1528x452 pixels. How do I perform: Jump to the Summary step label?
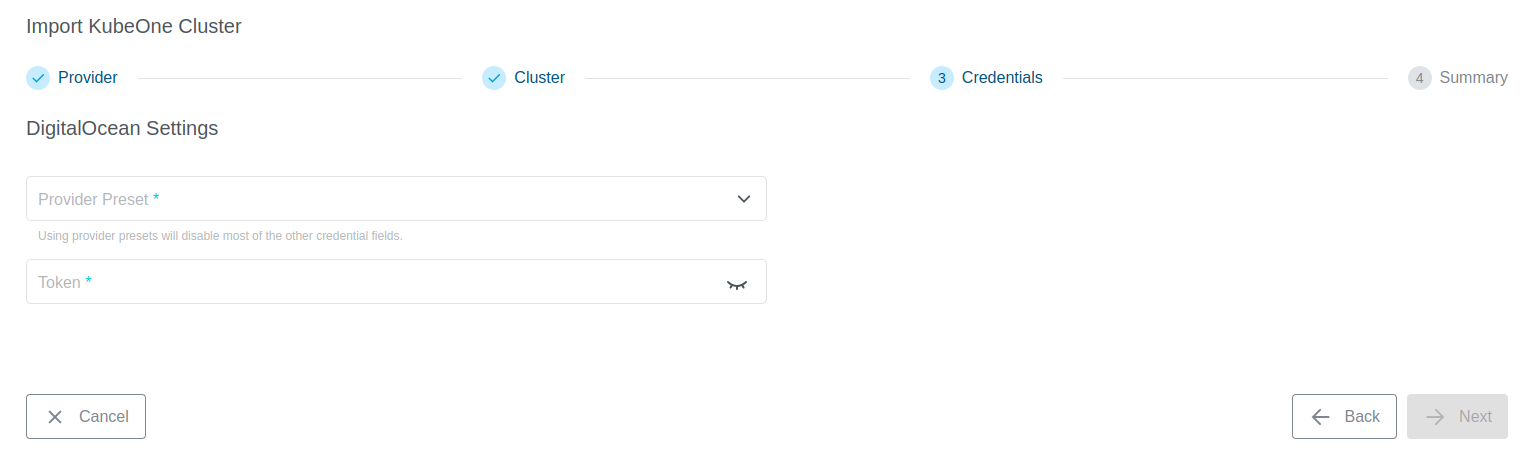point(1473,78)
